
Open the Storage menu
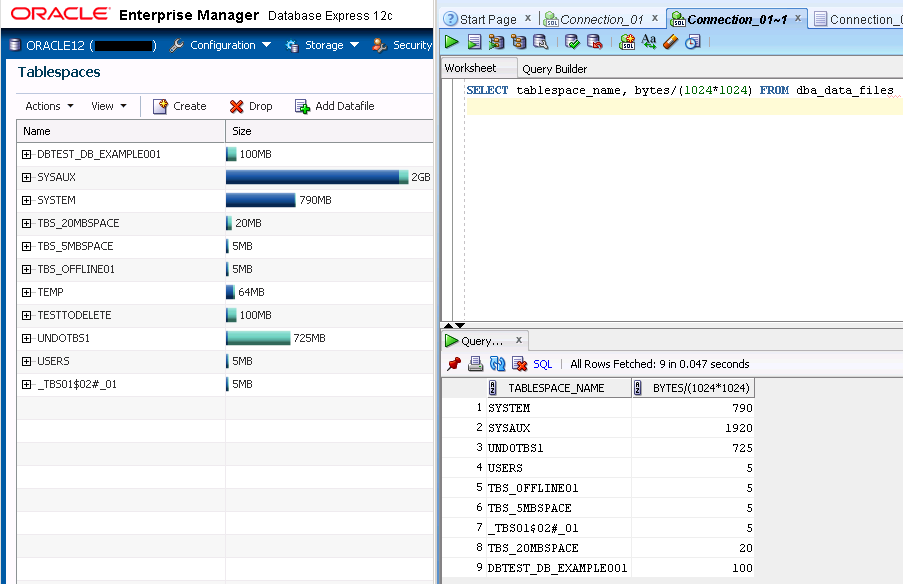(x=322, y=45)
